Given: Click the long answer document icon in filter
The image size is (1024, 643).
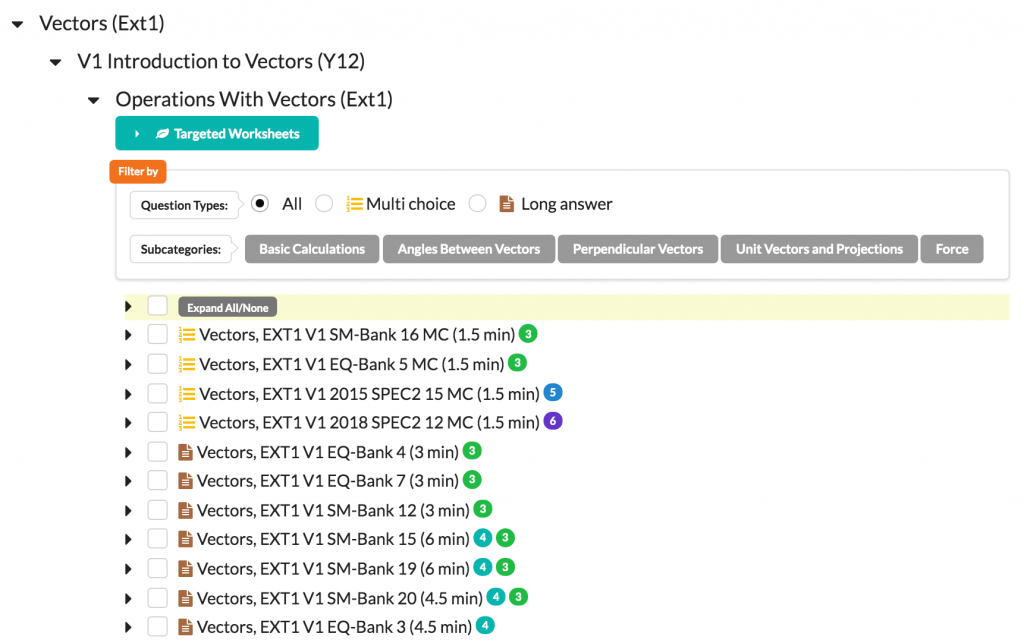Looking at the screenshot, I should [x=507, y=204].
